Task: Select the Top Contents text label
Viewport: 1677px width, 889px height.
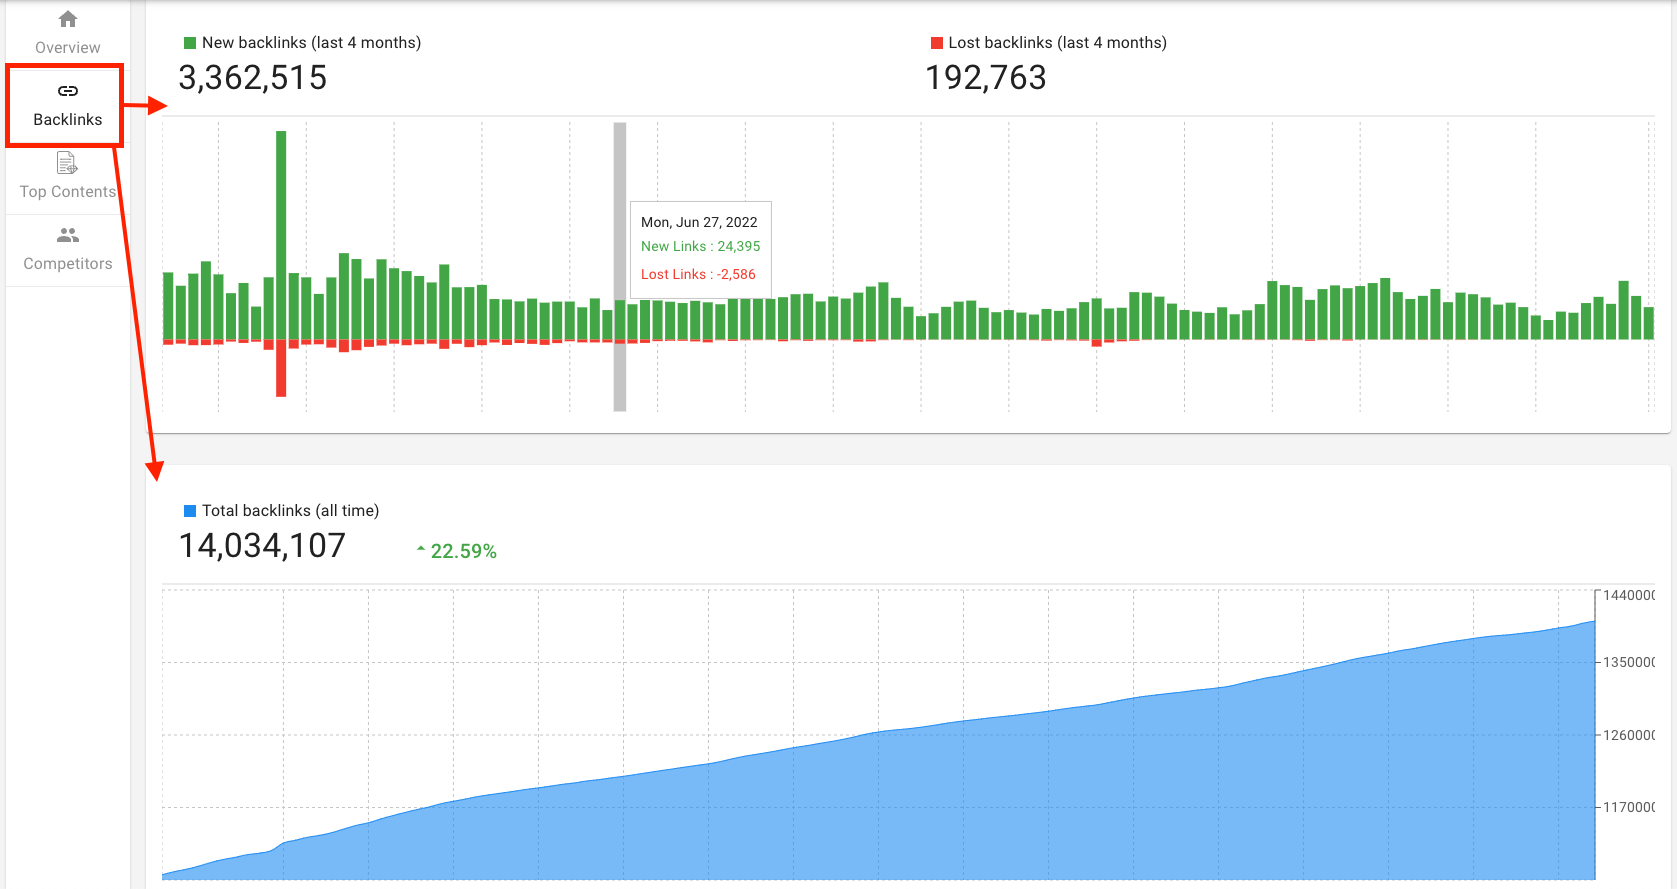Action: (x=68, y=192)
